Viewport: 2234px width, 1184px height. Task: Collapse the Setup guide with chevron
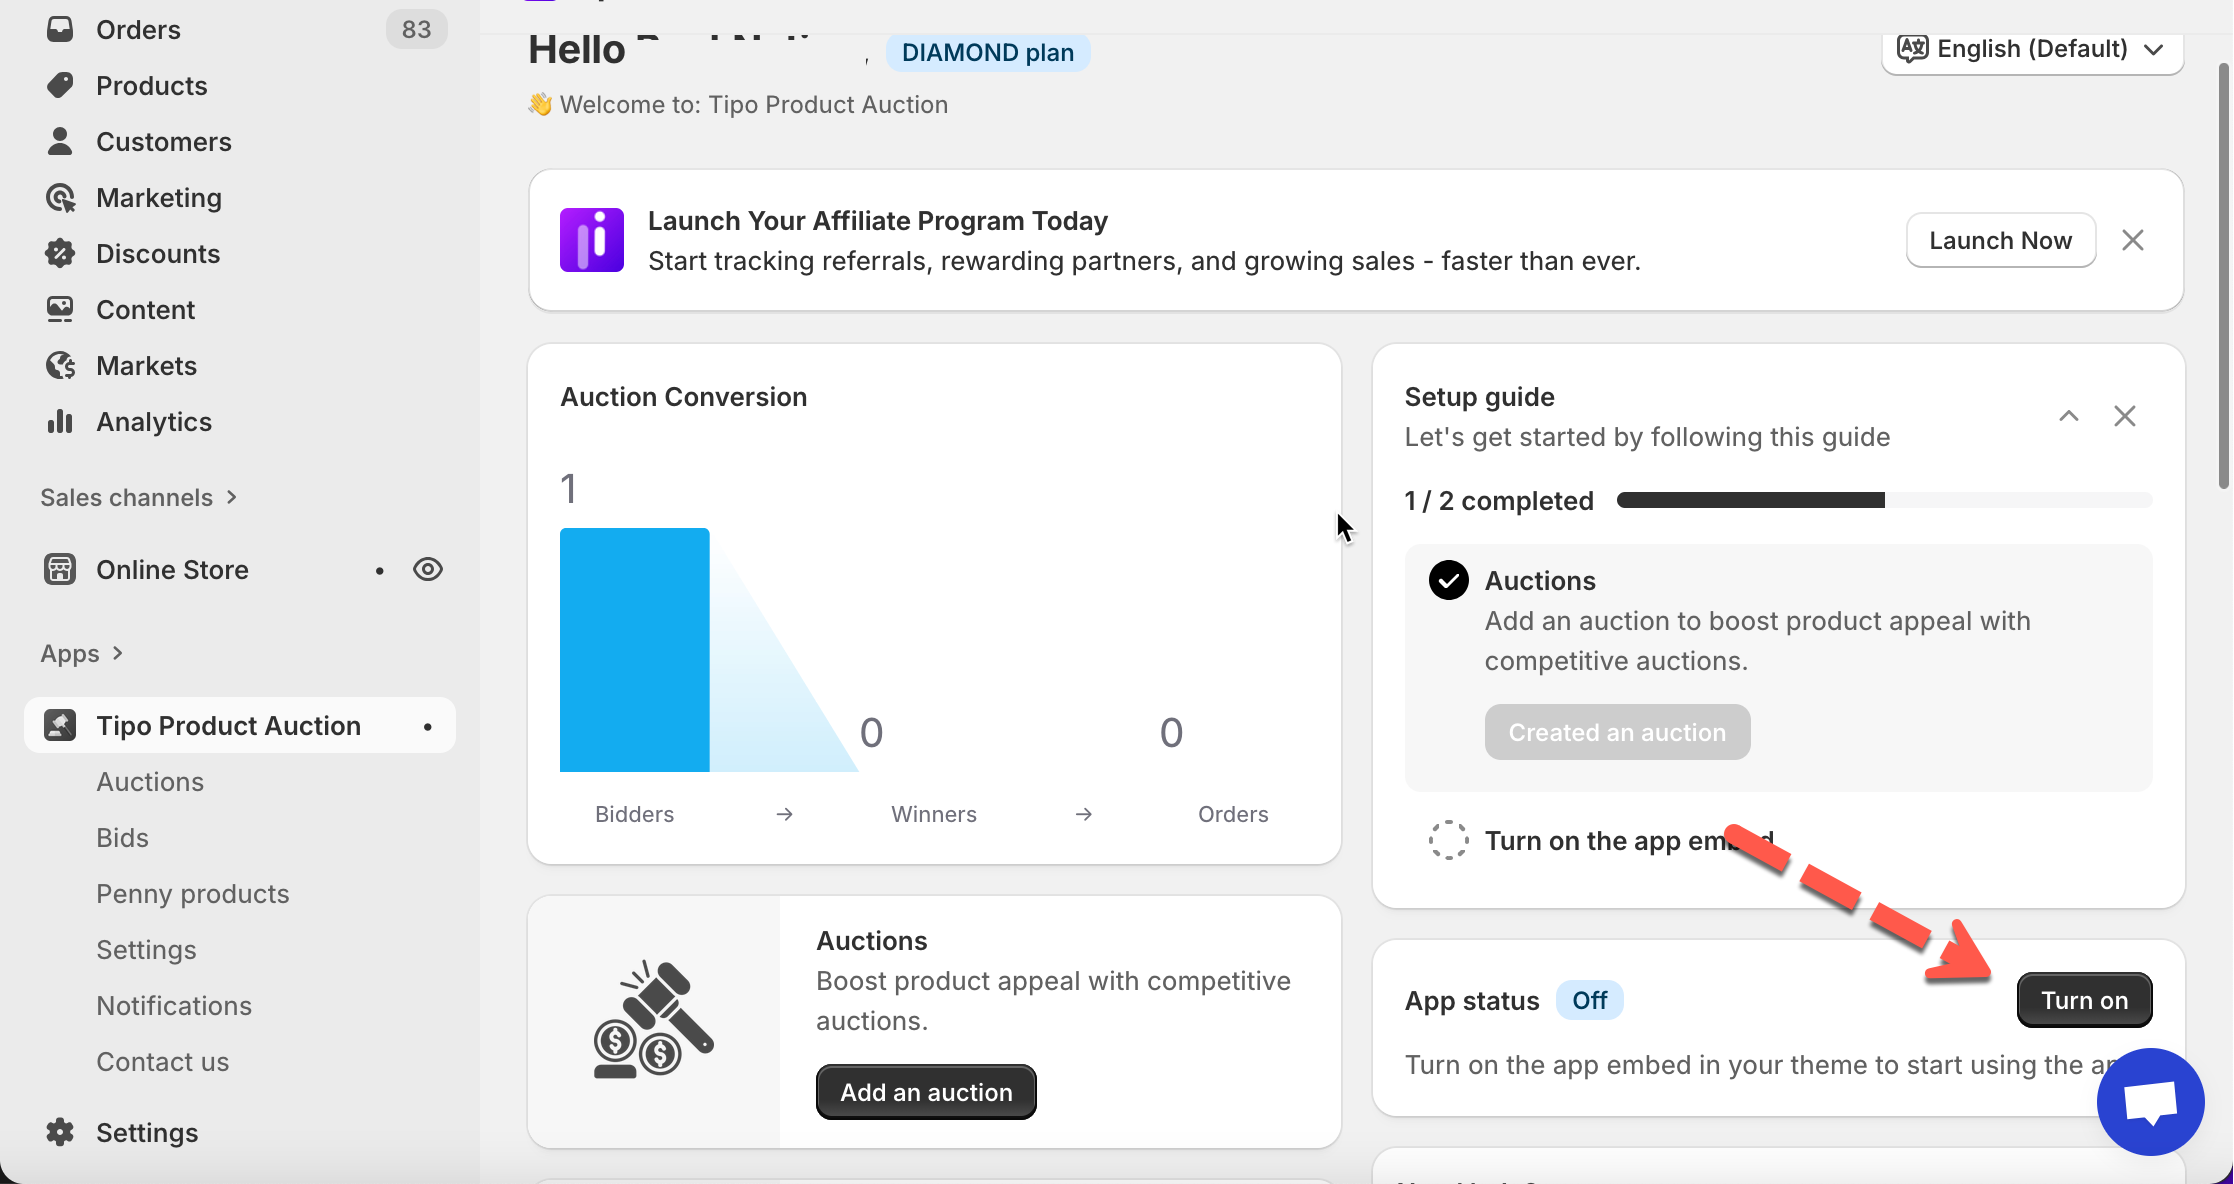click(x=2069, y=416)
